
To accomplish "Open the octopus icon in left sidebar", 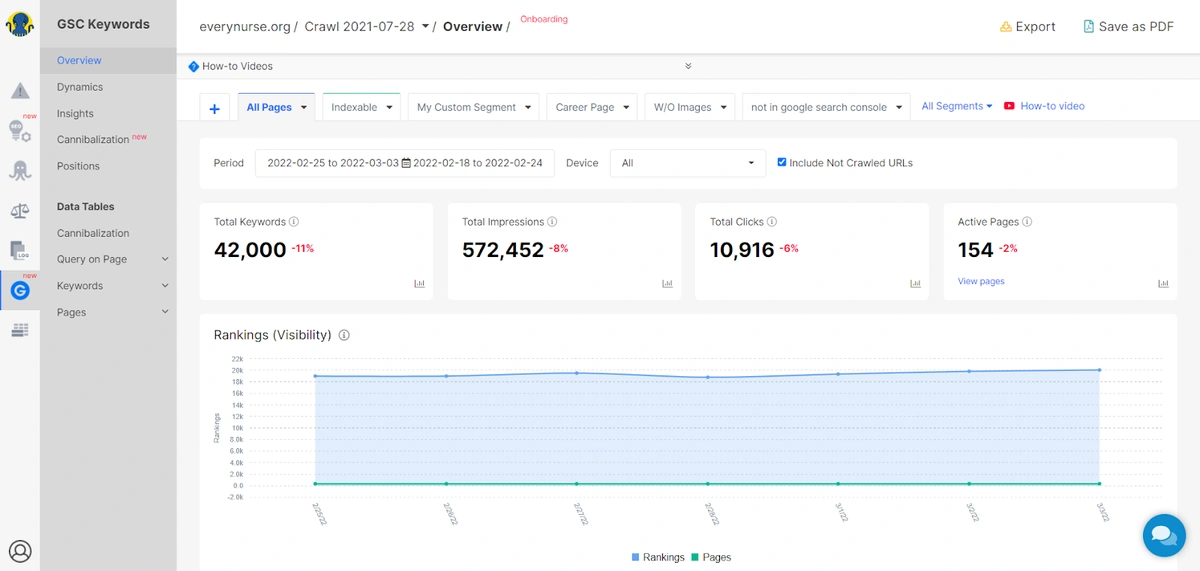I will coord(20,171).
